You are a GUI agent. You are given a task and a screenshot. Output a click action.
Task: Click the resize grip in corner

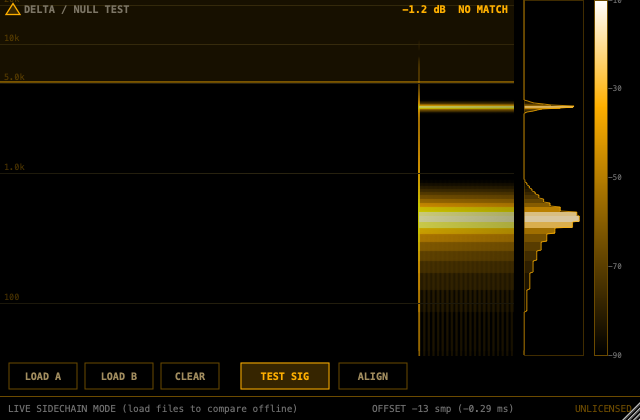coord(632,411)
